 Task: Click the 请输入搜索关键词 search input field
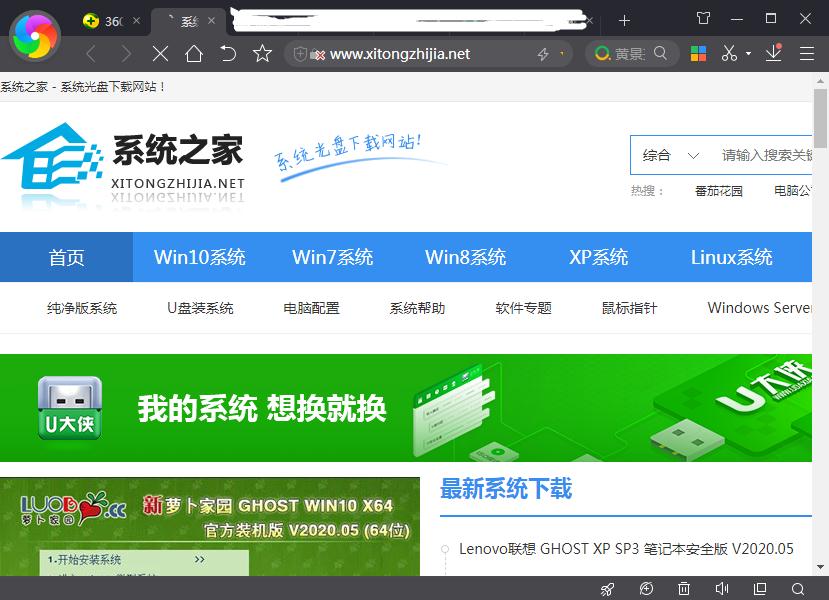[x=765, y=155]
